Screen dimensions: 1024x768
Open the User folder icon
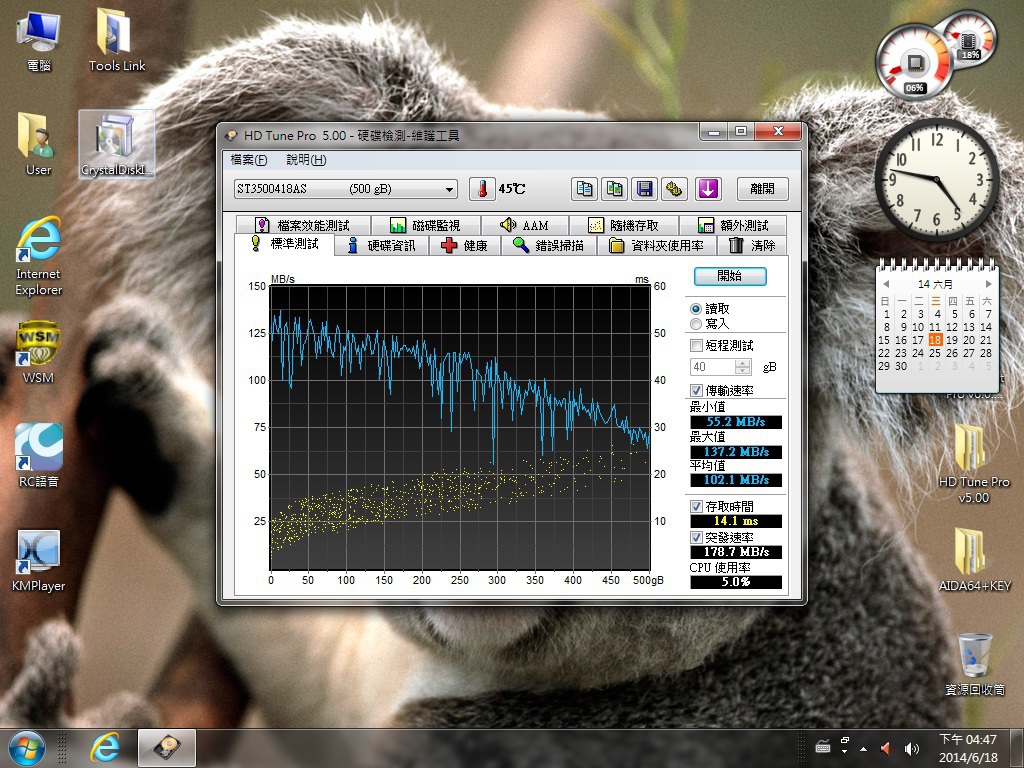[x=38, y=144]
